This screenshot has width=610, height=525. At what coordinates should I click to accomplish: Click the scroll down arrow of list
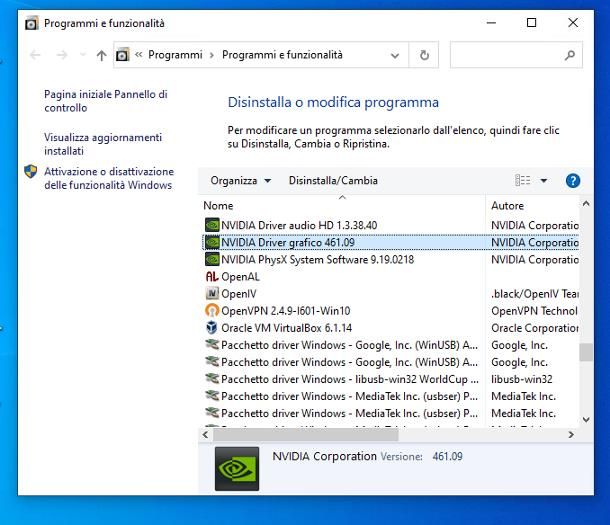click(586, 420)
